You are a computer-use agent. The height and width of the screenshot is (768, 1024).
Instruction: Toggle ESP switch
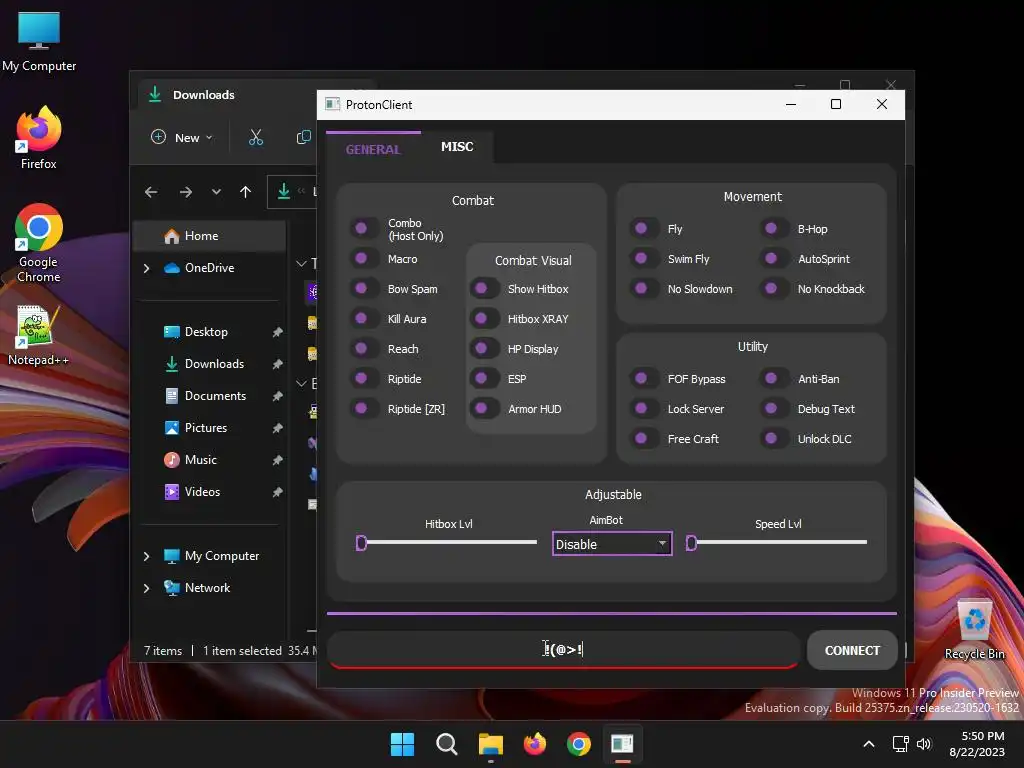(484, 379)
